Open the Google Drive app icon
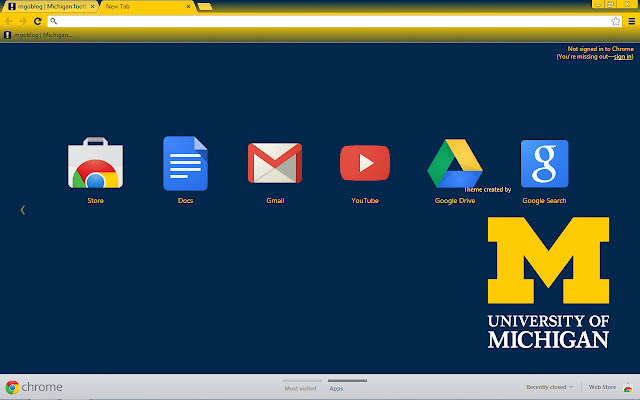This screenshot has width=640, height=400. [455, 163]
